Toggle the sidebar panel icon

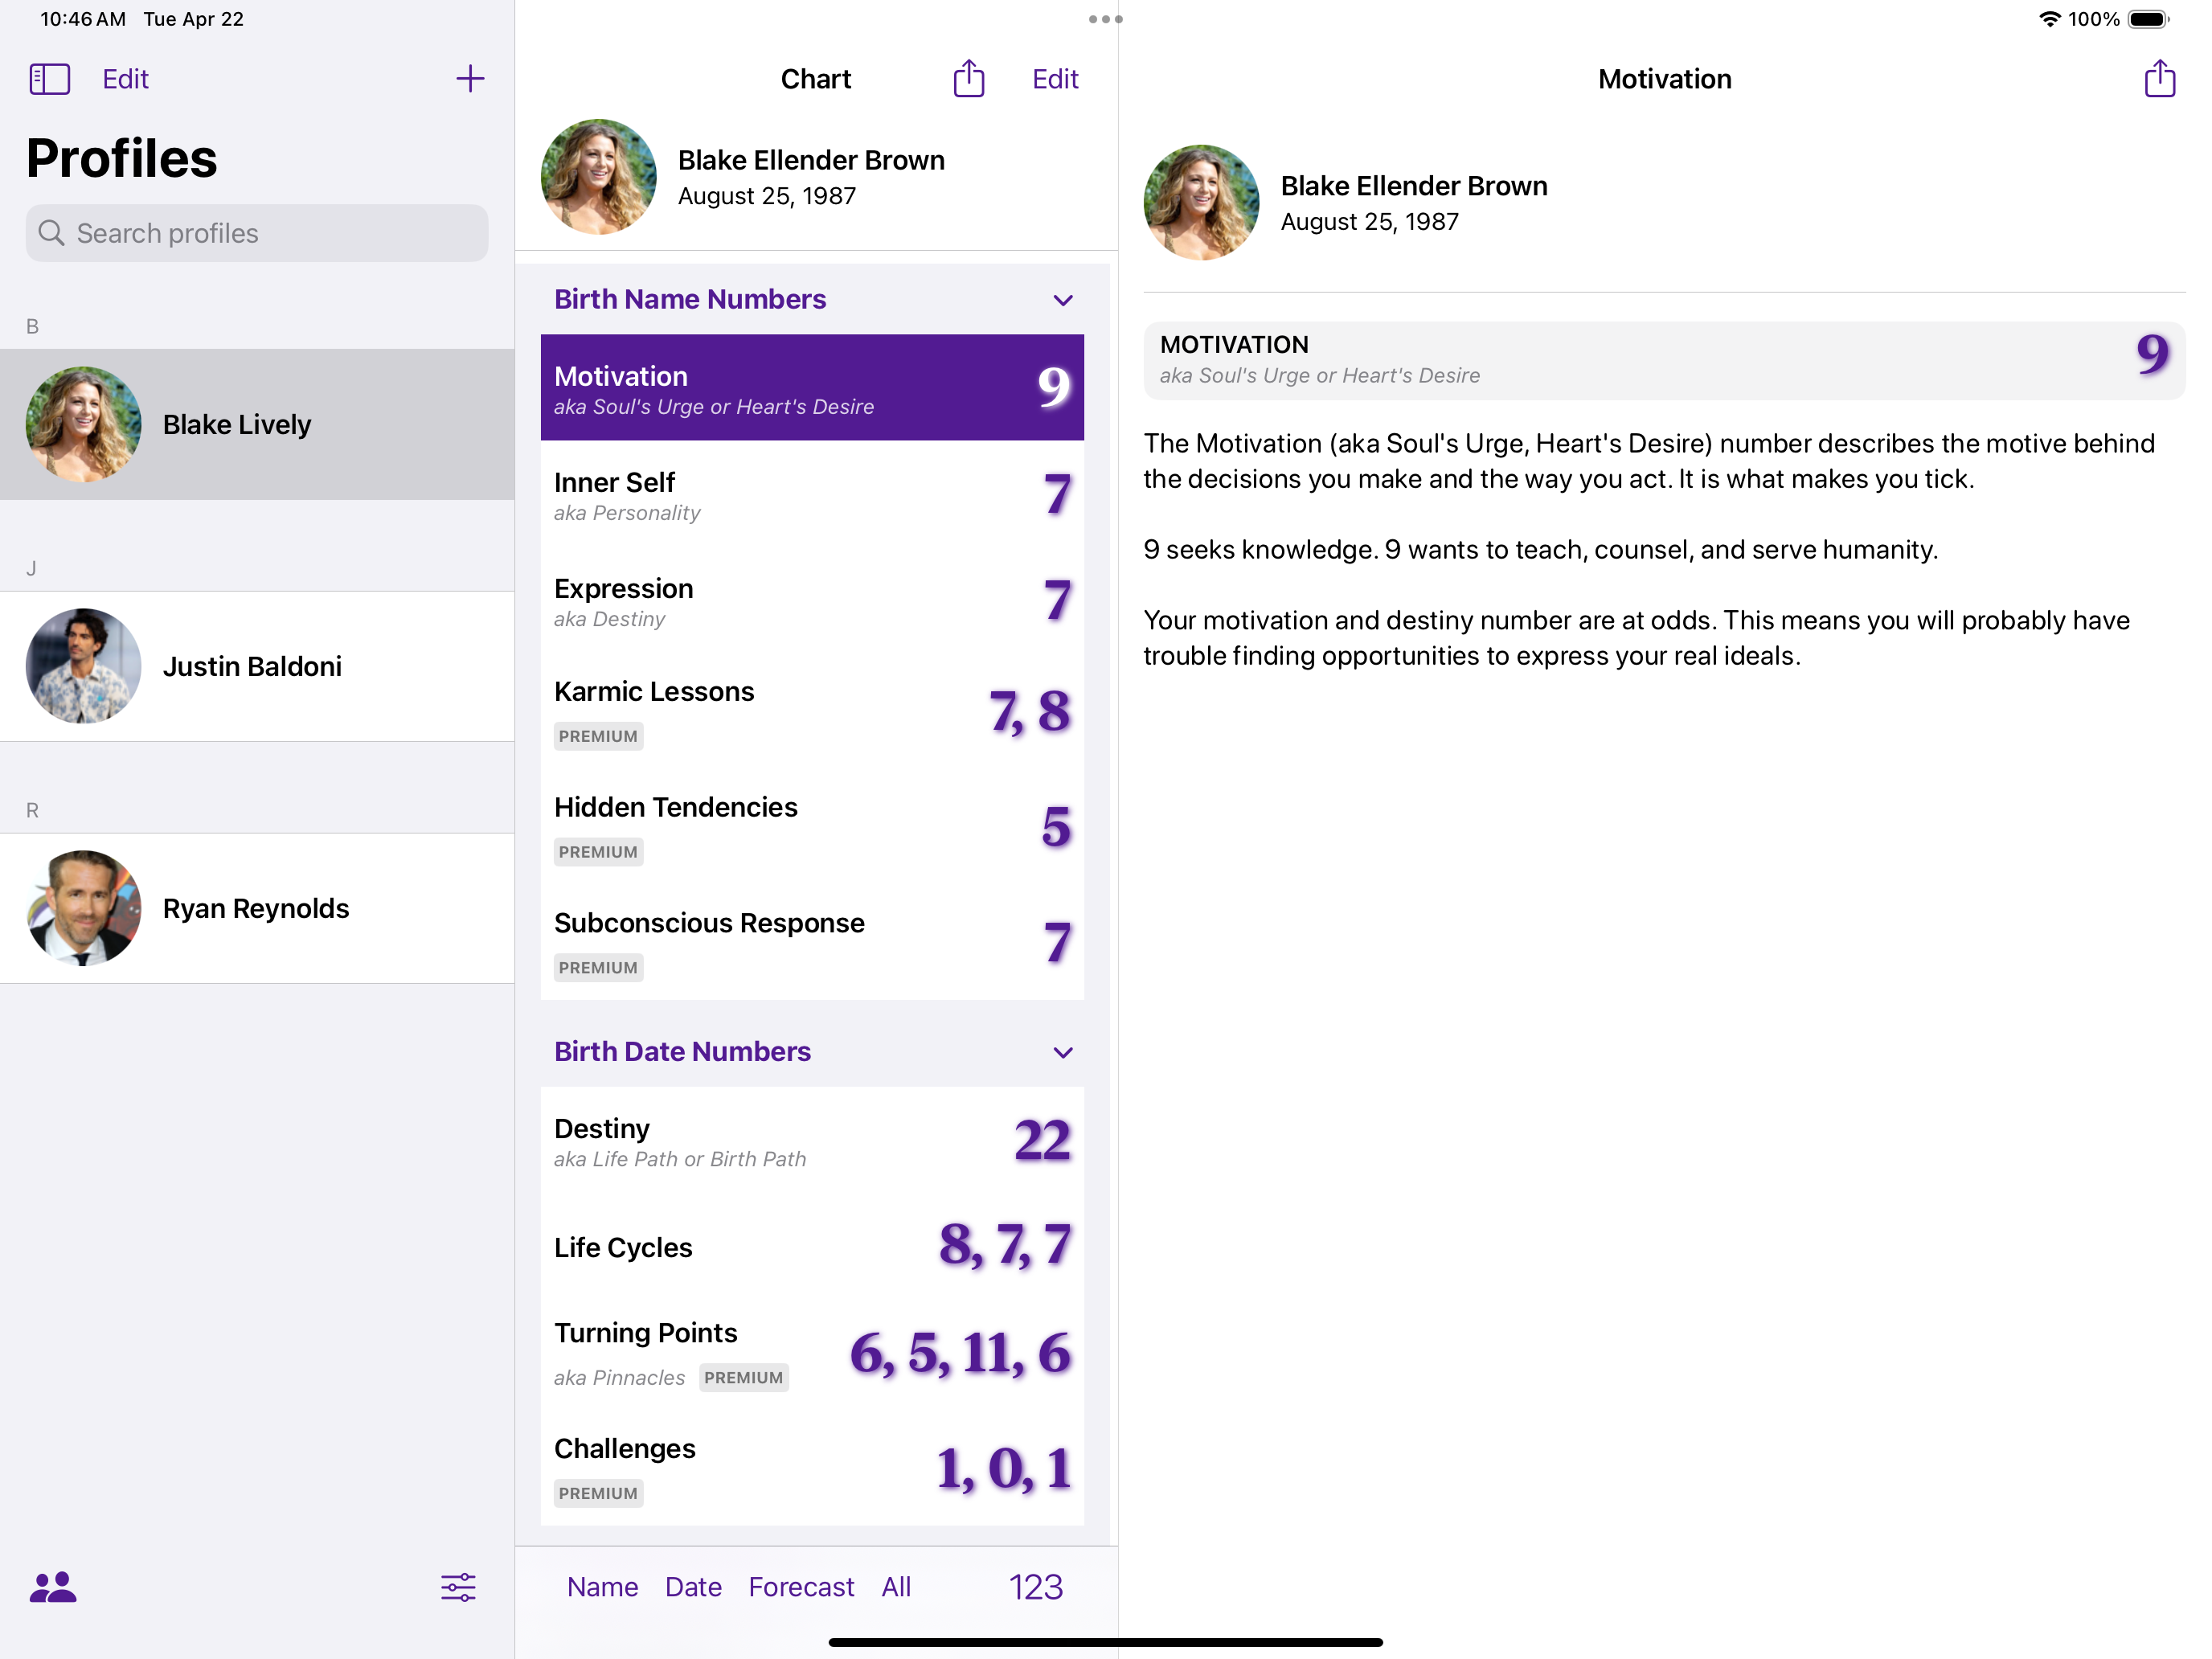(x=49, y=79)
